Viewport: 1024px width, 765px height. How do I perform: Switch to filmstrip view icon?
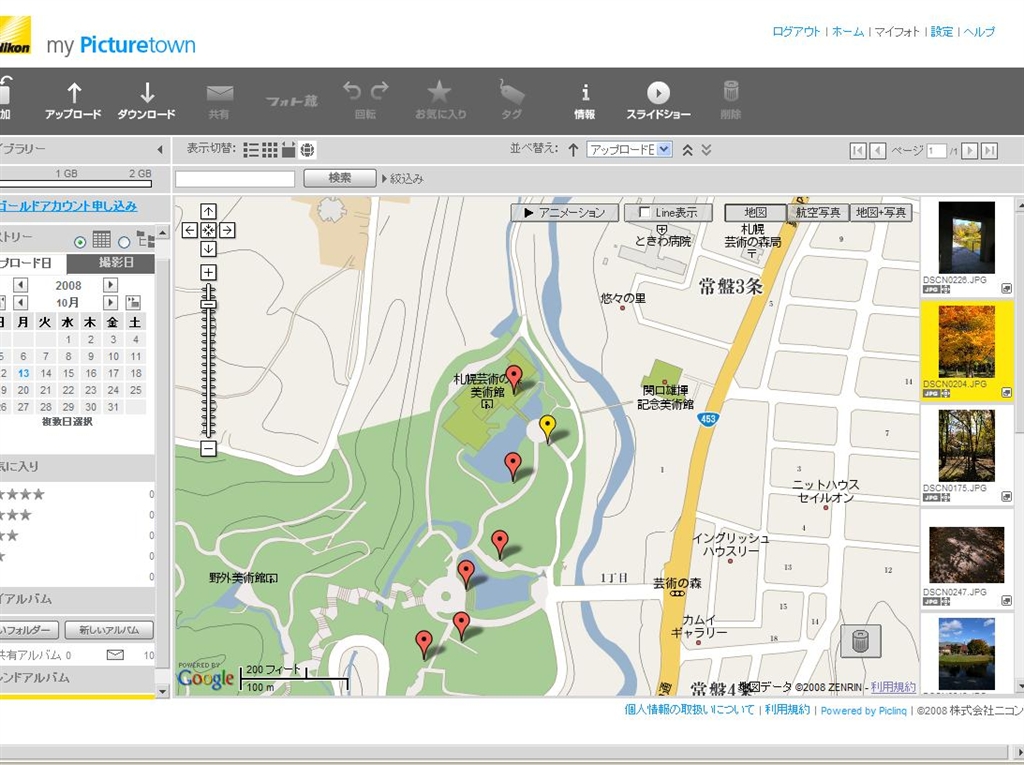[x=289, y=150]
